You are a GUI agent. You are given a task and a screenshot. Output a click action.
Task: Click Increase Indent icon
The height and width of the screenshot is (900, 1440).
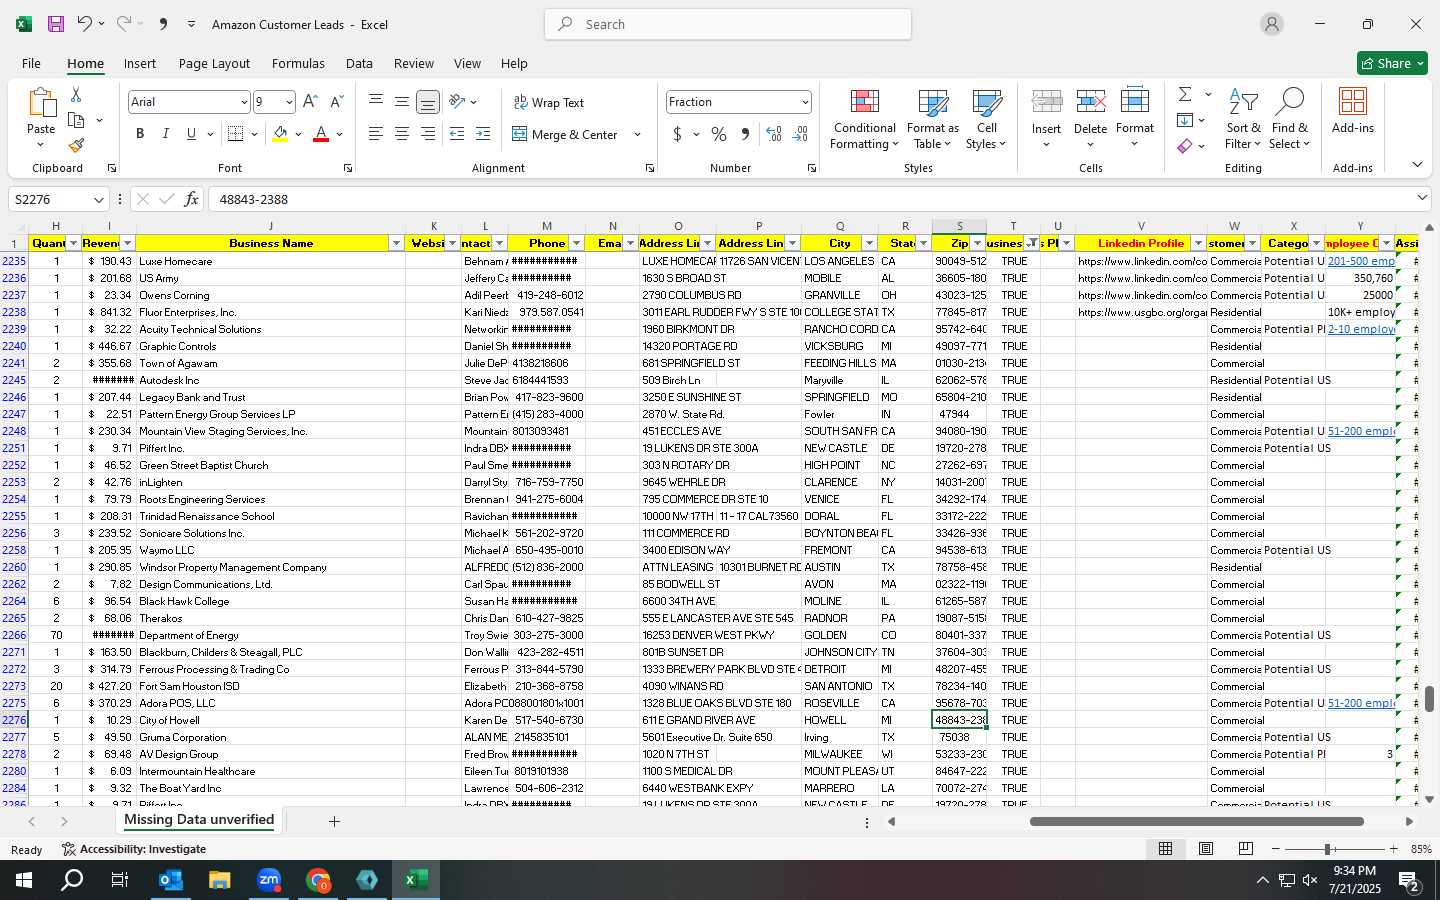(483, 134)
